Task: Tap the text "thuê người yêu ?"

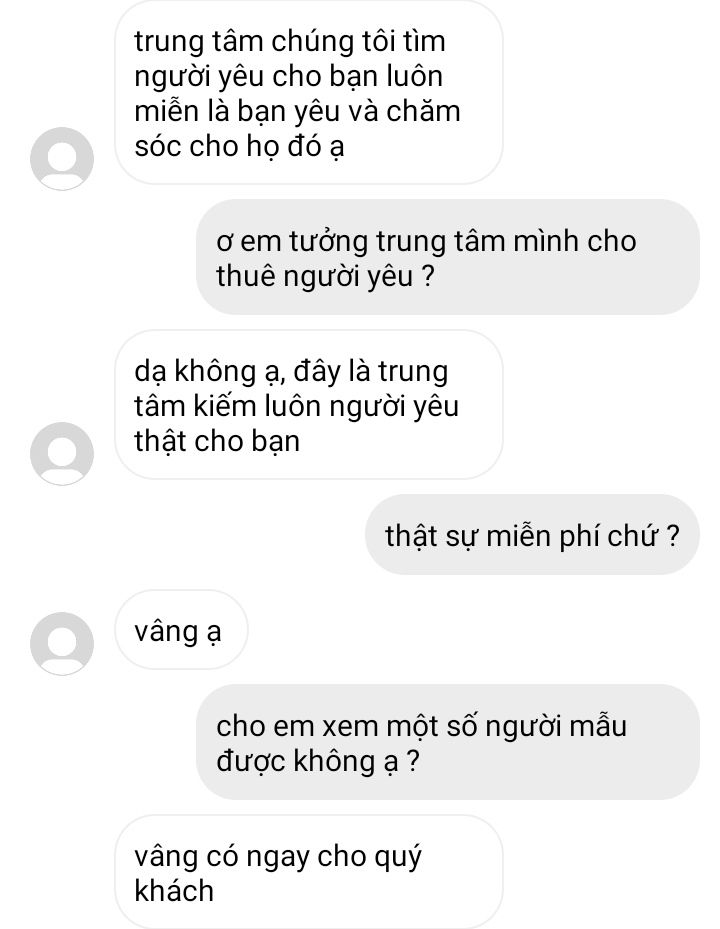Action: pyautogui.click(x=325, y=277)
